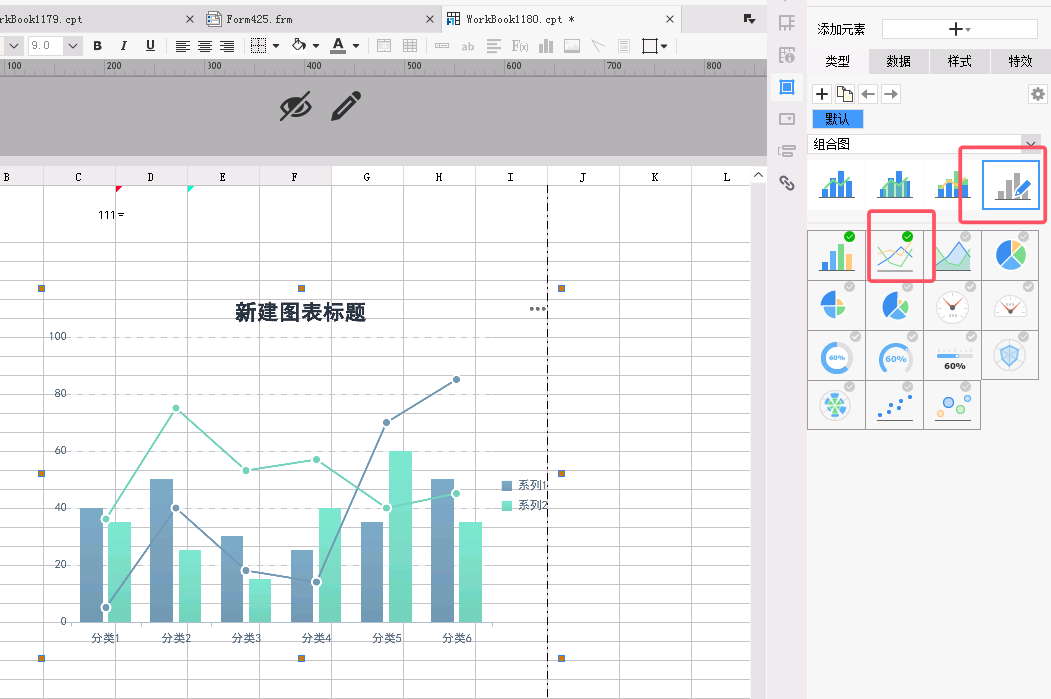Insert an image using the picture icon
This screenshot has width=1051, height=699.
tap(572, 46)
